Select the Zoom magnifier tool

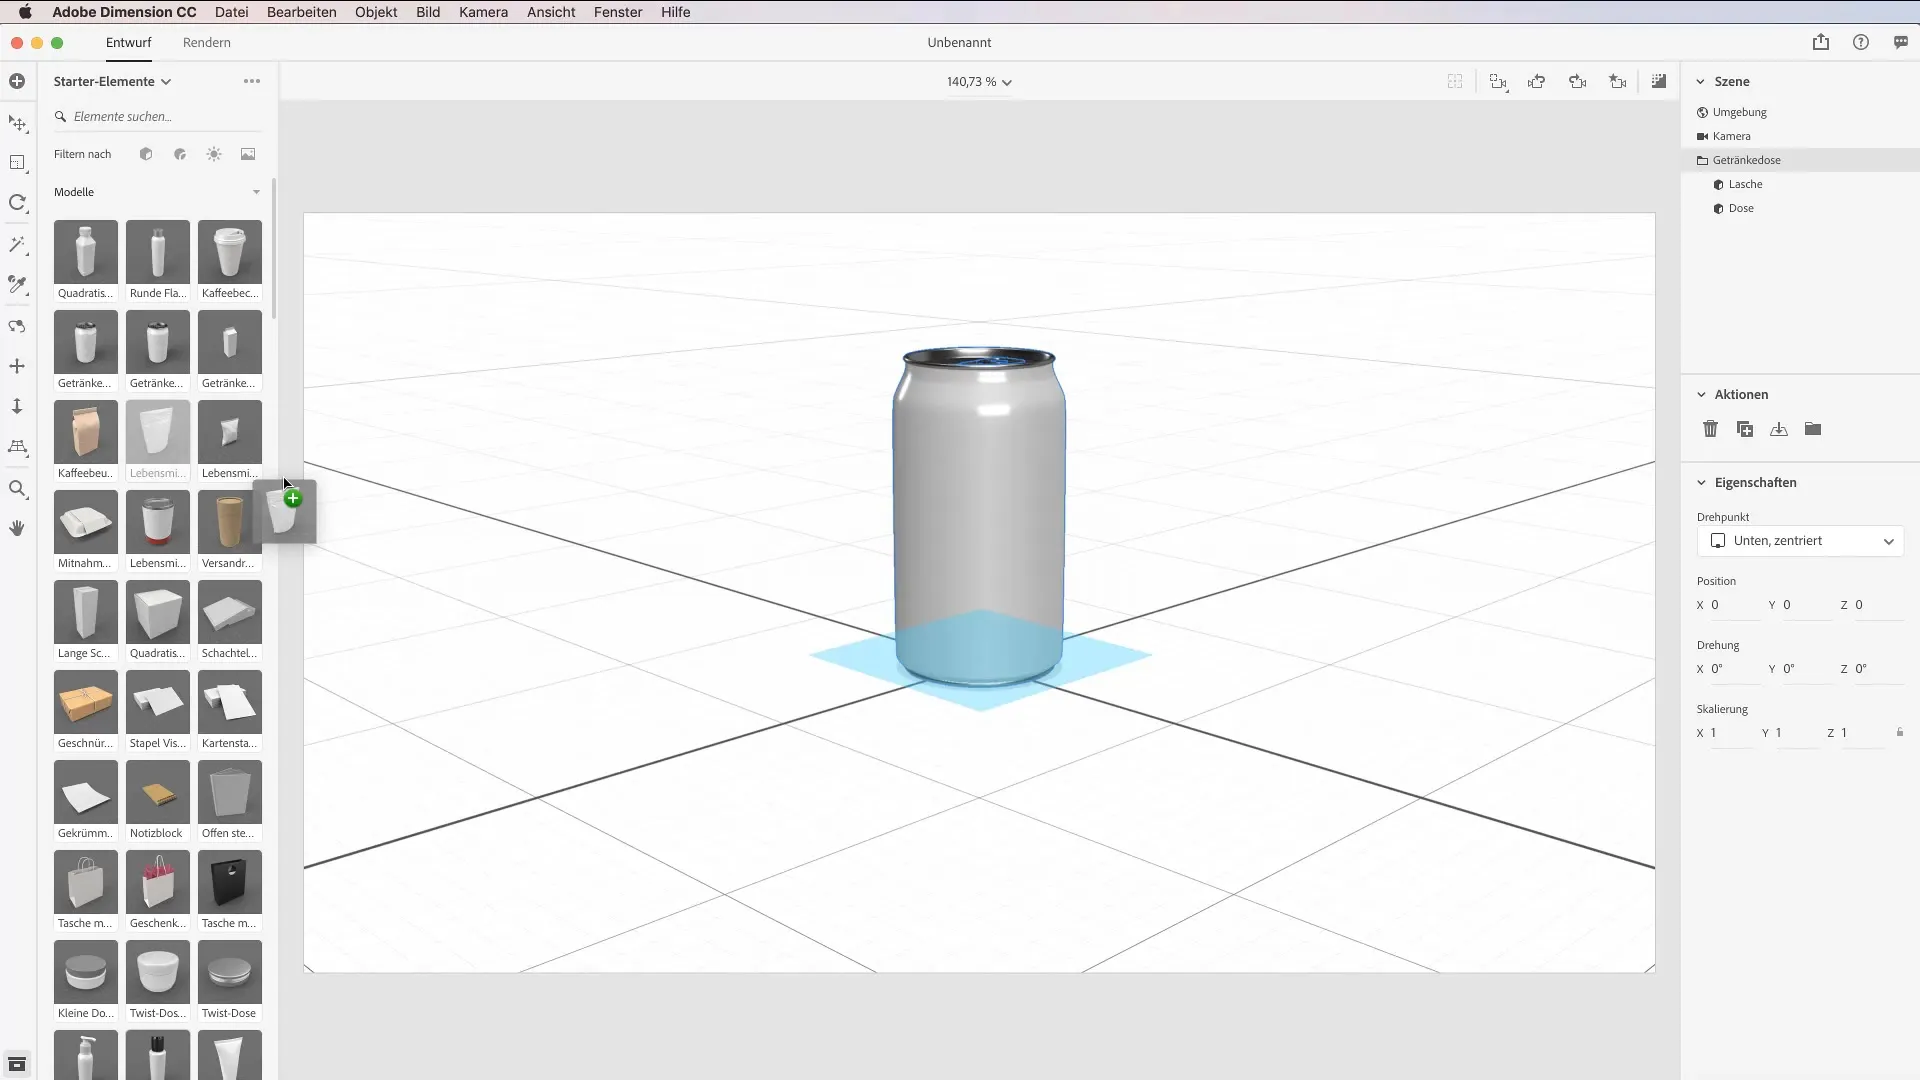click(x=17, y=489)
